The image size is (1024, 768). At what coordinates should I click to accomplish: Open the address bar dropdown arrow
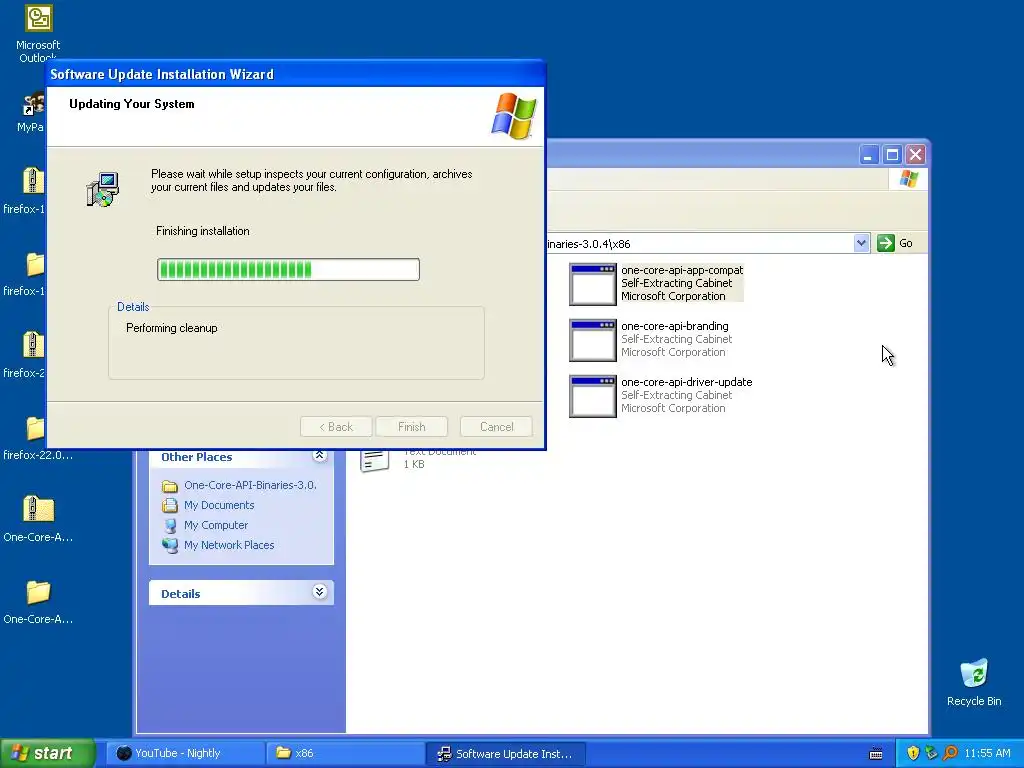pos(861,244)
